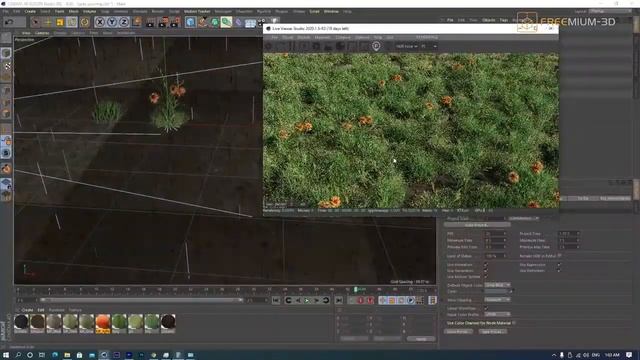Image resolution: width=640 pixels, height=360 pixels.
Task: Select the Live Selection arrow tool
Action: [36, 22]
